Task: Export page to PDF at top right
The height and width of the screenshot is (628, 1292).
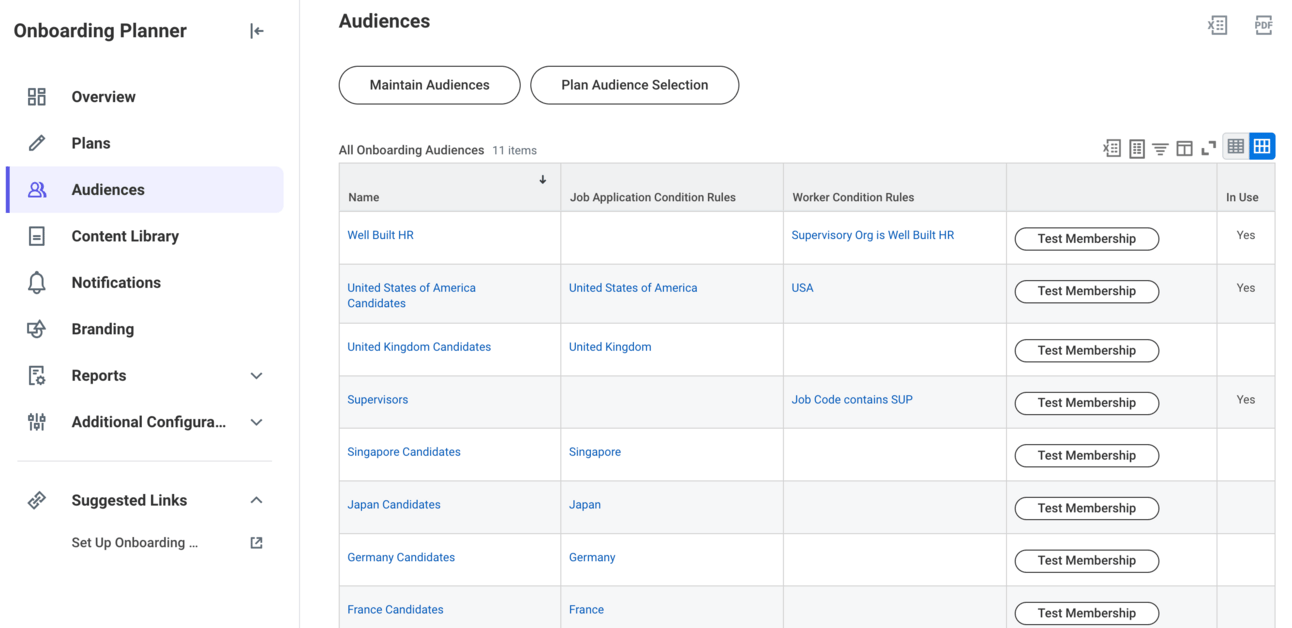Action: [1263, 25]
